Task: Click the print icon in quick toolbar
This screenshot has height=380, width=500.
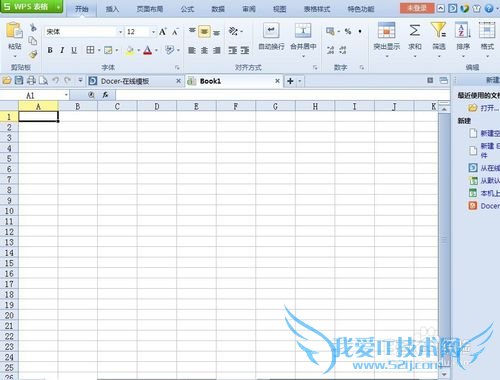Action: (x=31, y=80)
